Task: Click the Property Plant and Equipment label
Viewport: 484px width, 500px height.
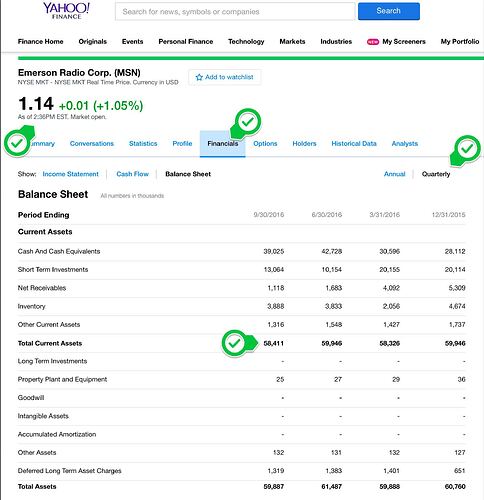Action: point(62,379)
